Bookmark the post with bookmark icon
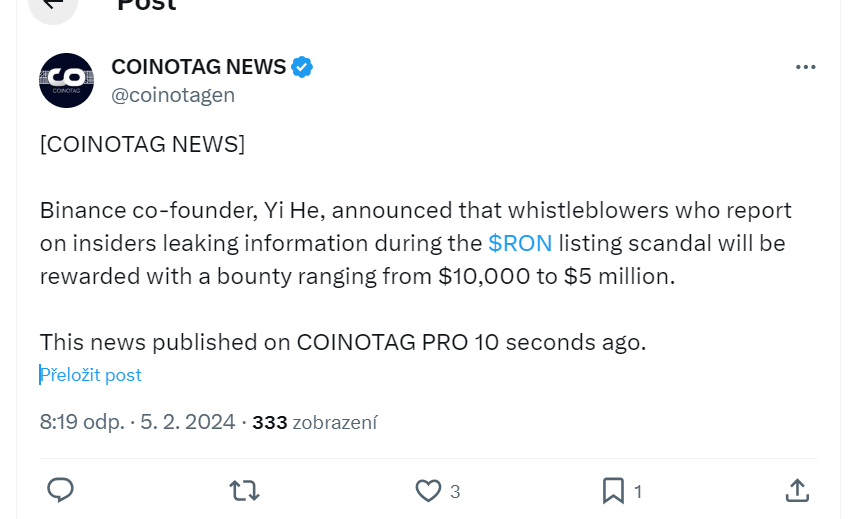This screenshot has width=848, height=519. tap(613, 490)
